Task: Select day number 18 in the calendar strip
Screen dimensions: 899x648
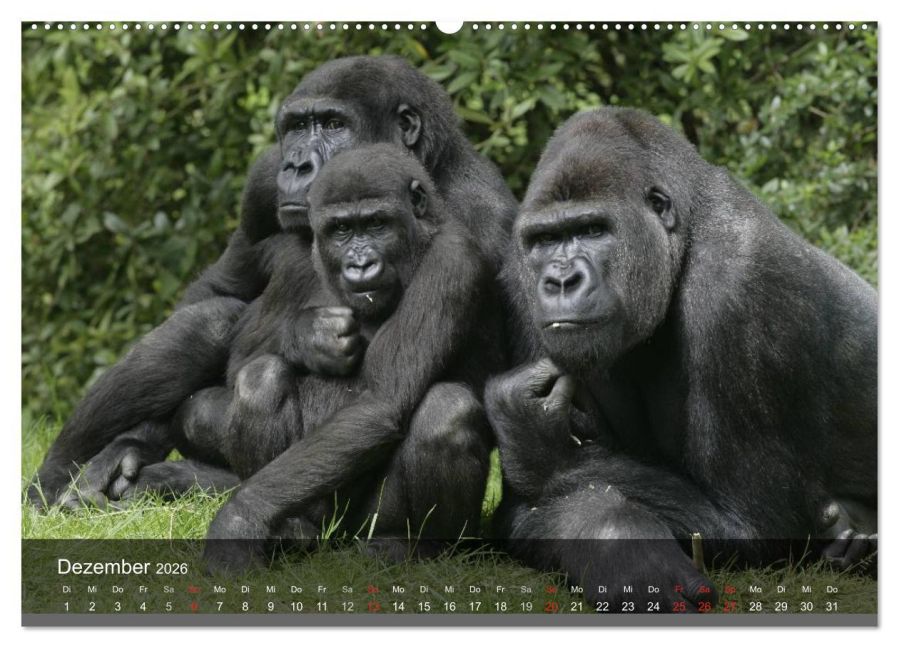Action: pos(501,606)
